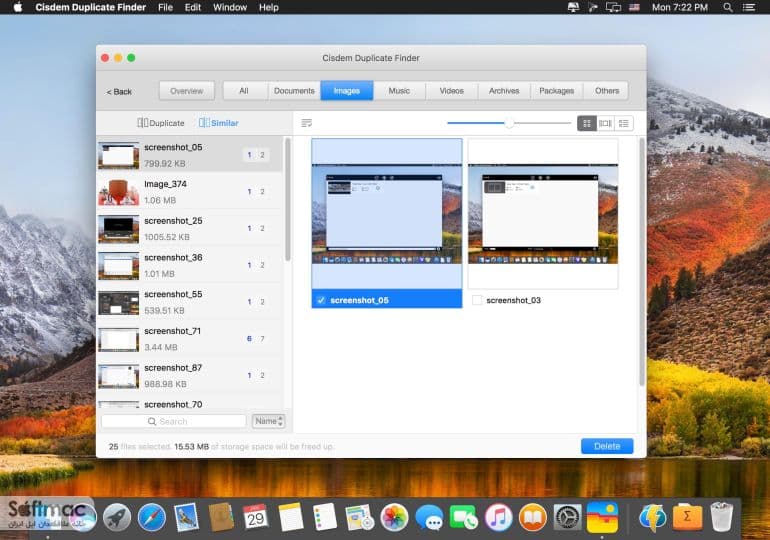Open the Apple menu
Image resolution: width=770 pixels, height=540 pixels.
click(x=18, y=7)
